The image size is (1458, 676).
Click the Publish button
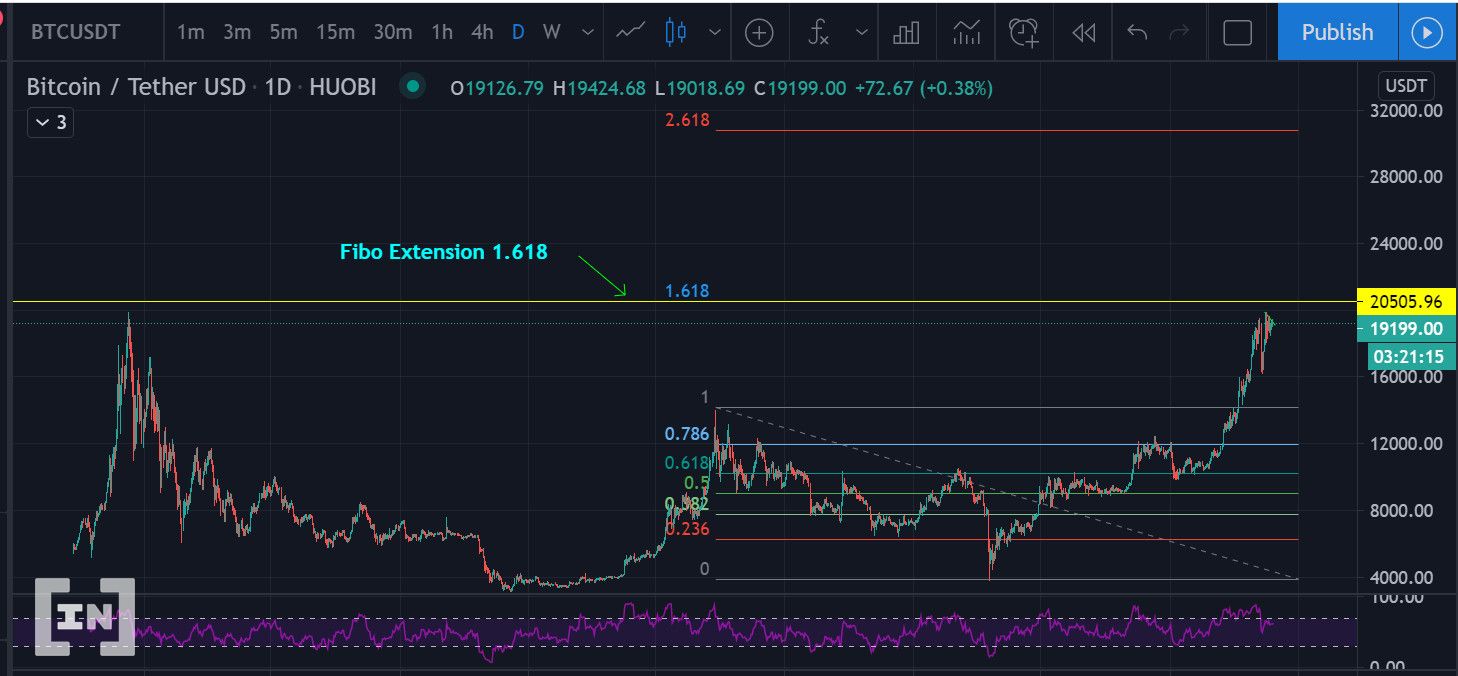(x=1337, y=32)
